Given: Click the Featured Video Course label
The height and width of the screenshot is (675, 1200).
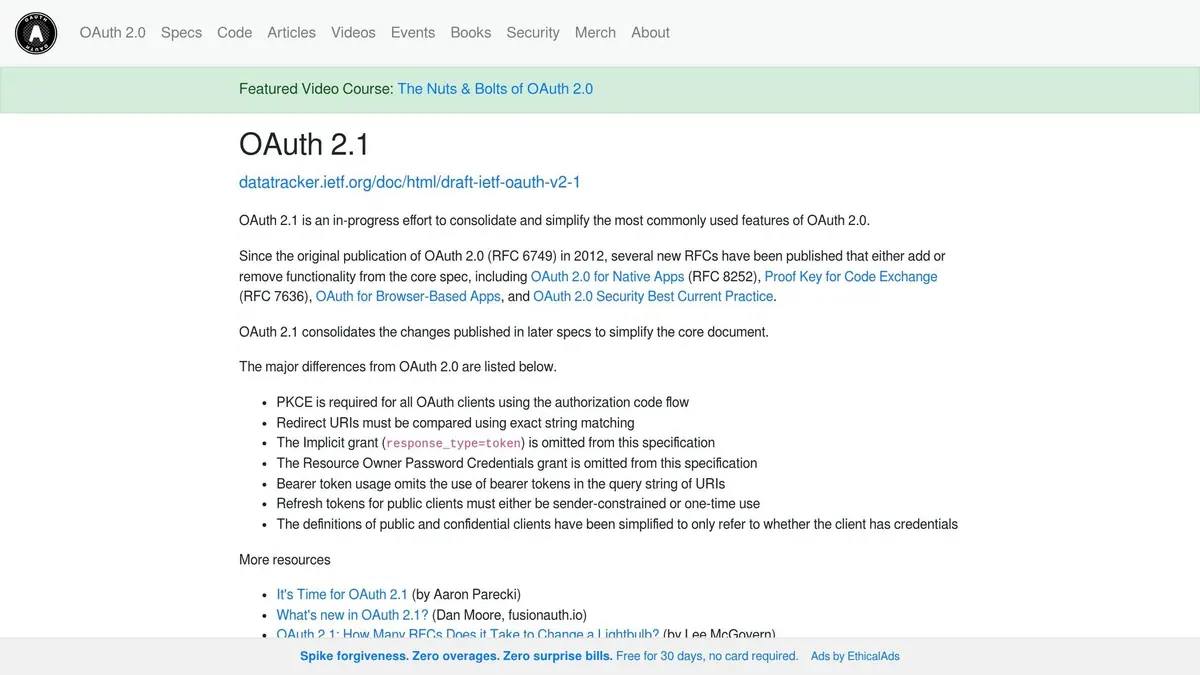Looking at the screenshot, I should coord(316,89).
